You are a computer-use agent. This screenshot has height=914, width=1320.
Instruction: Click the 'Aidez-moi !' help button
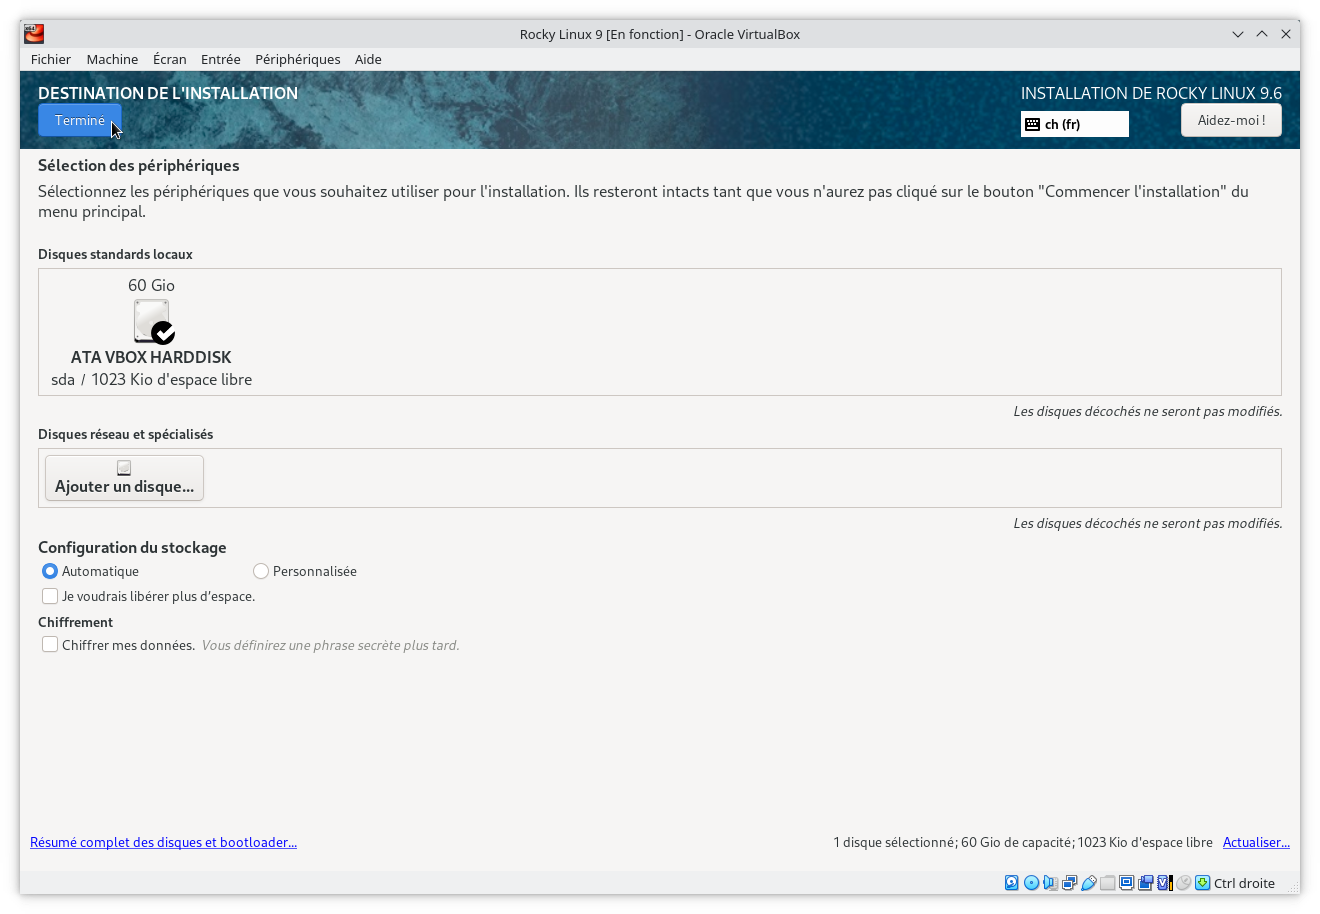pyautogui.click(x=1231, y=119)
